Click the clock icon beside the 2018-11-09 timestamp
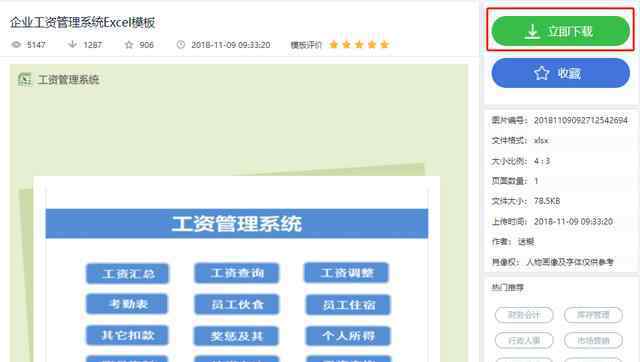Image resolution: width=640 pixels, height=362 pixels. coord(180,44)
